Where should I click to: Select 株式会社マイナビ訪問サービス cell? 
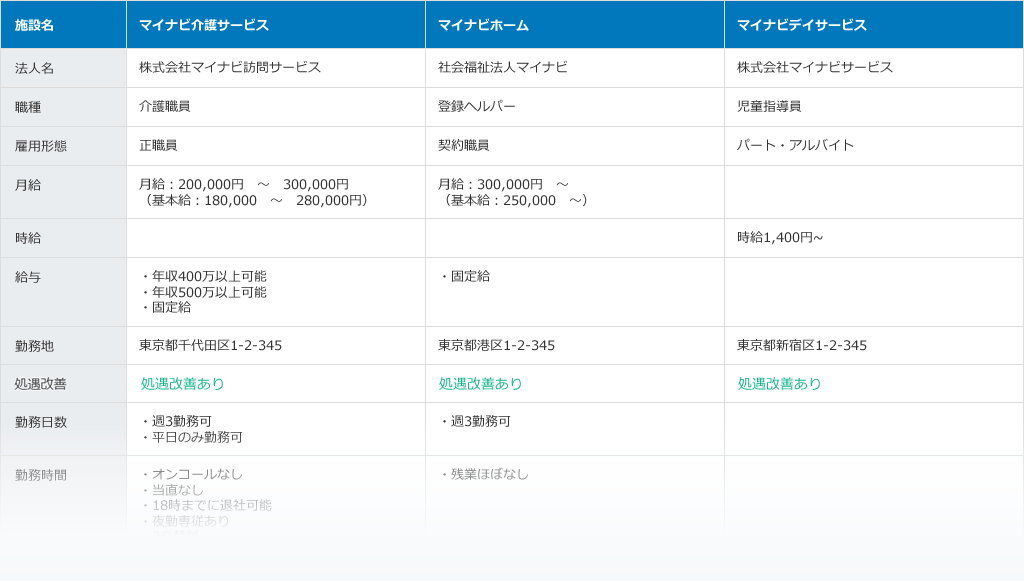tap(230, 67)
